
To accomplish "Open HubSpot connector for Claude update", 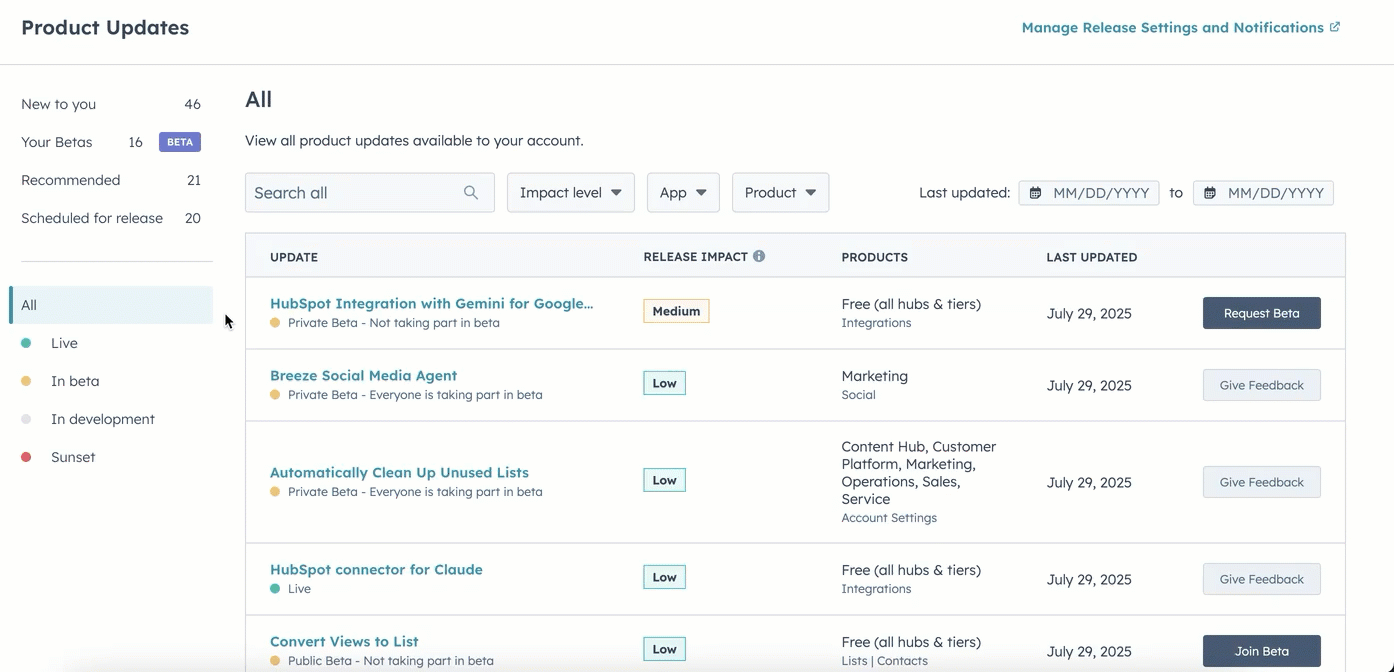I will [376, 569].
